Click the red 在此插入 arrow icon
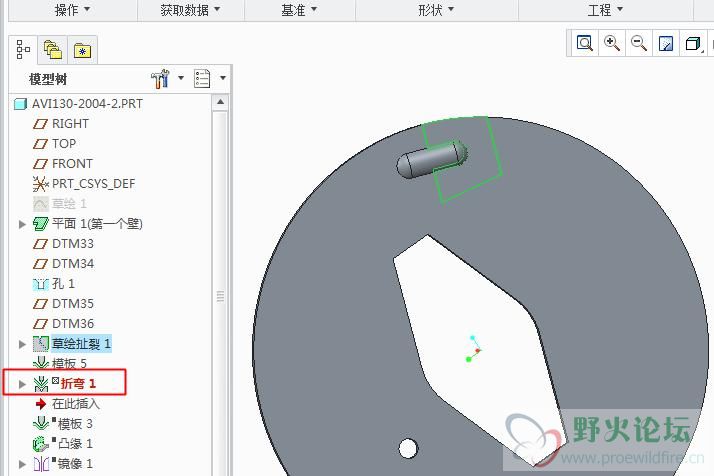The image size is (714, 476). (x=41, y=404)
